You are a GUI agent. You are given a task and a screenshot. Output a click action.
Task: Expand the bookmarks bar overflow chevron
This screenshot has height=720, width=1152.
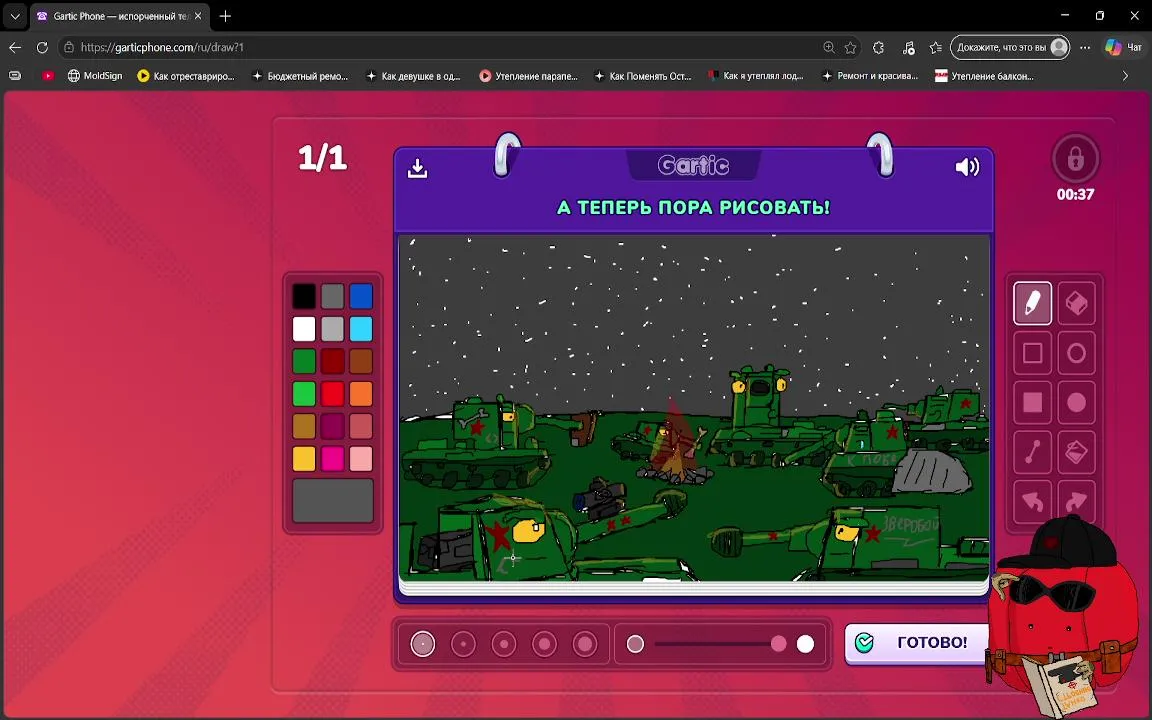click(x=1125, y=76)
